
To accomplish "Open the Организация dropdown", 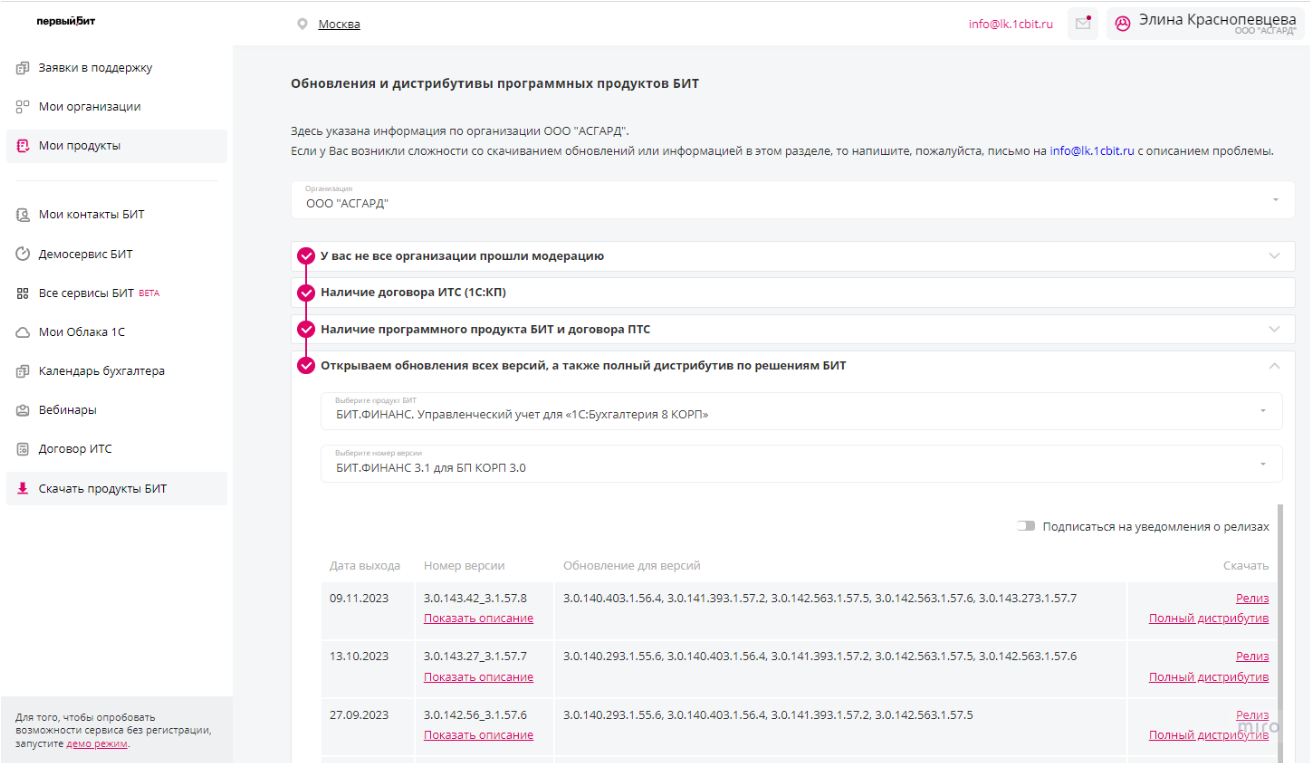I will click(792, 200).
